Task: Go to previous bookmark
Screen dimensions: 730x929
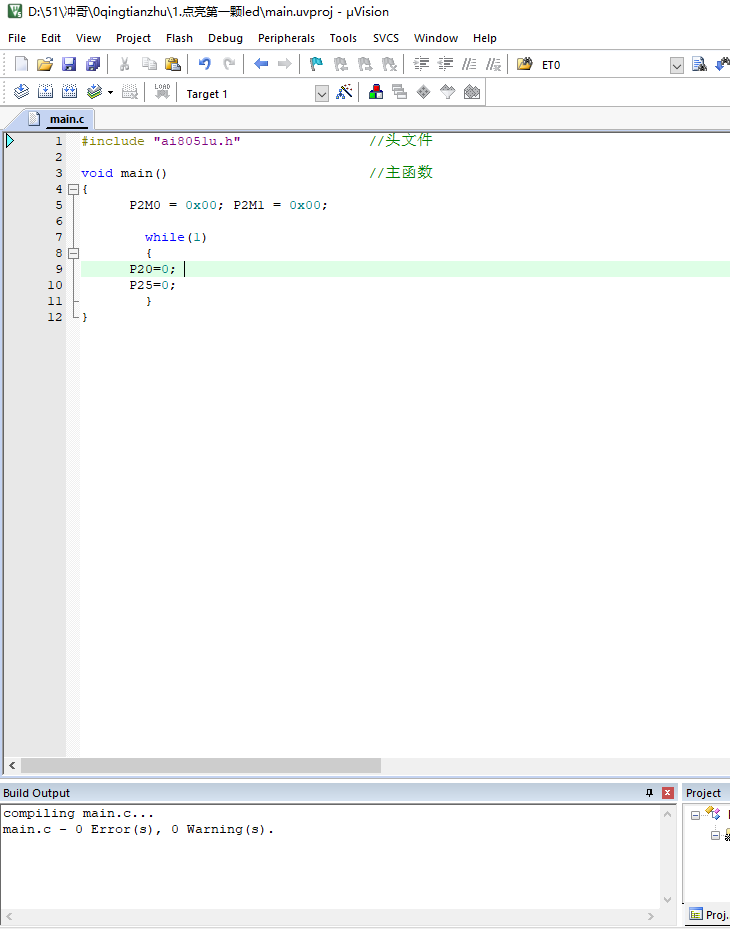Action: 341,64
